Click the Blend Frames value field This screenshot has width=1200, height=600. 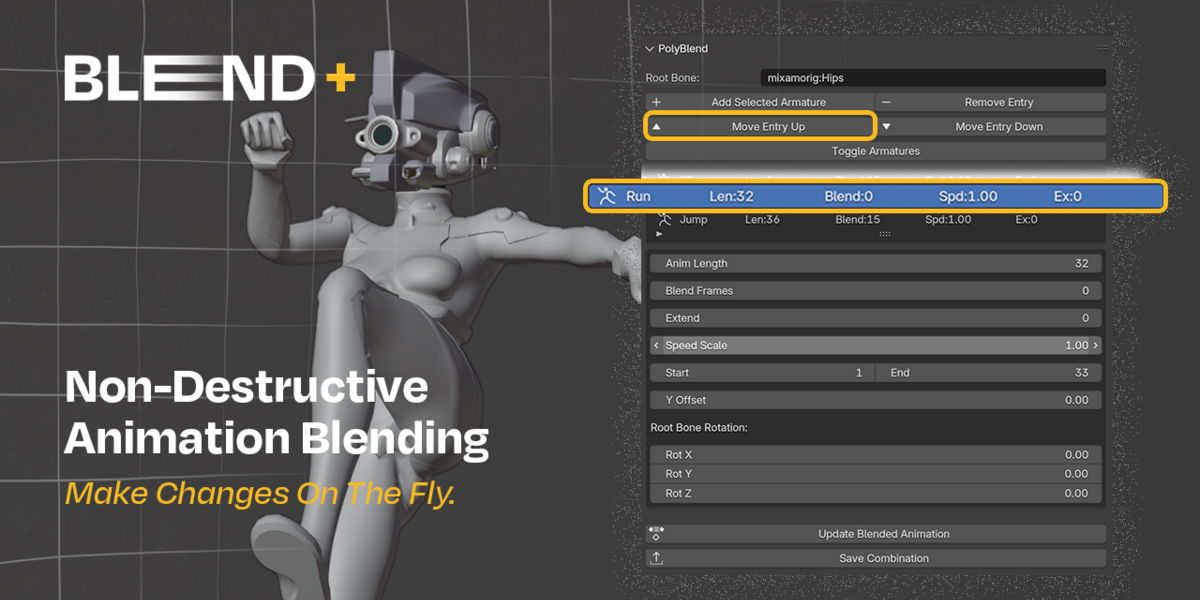pos(875,291)
